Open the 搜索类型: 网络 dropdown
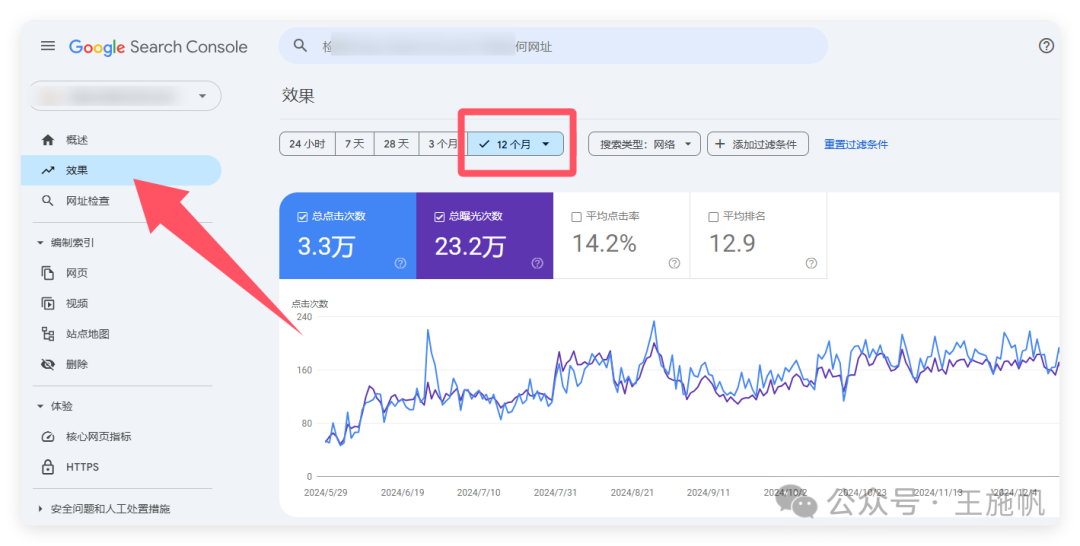The width and height of the screenshot is (1080, 546). pyautogui.click(x=644, y=144)
